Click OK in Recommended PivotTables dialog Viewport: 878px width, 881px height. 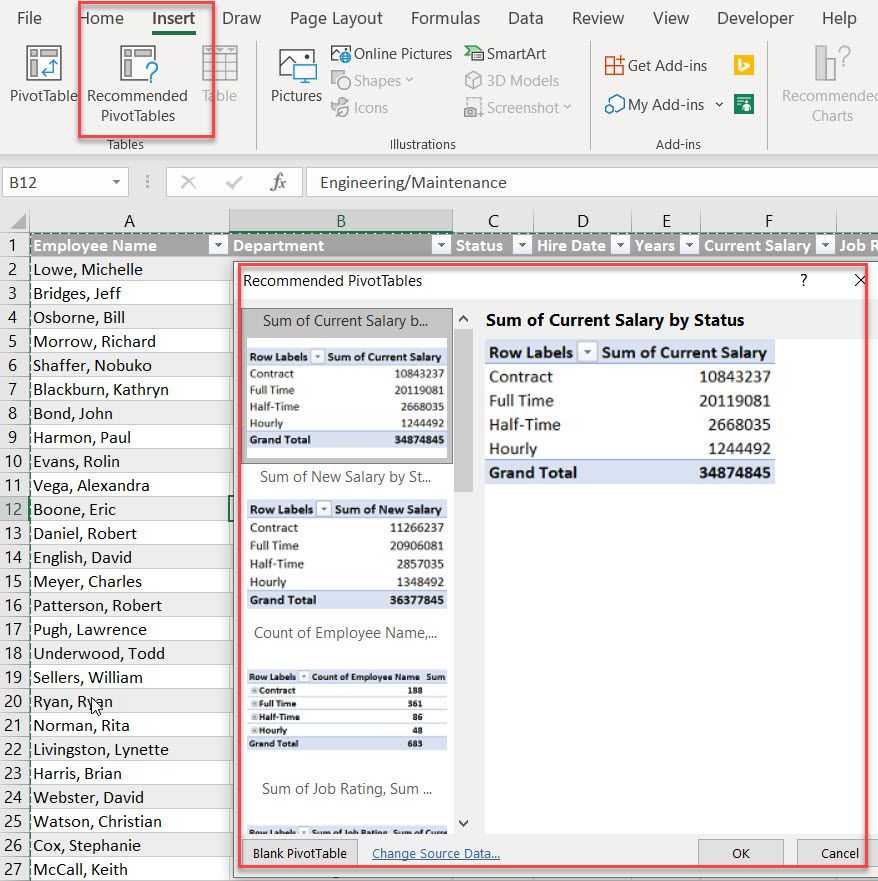click(740, 853)
